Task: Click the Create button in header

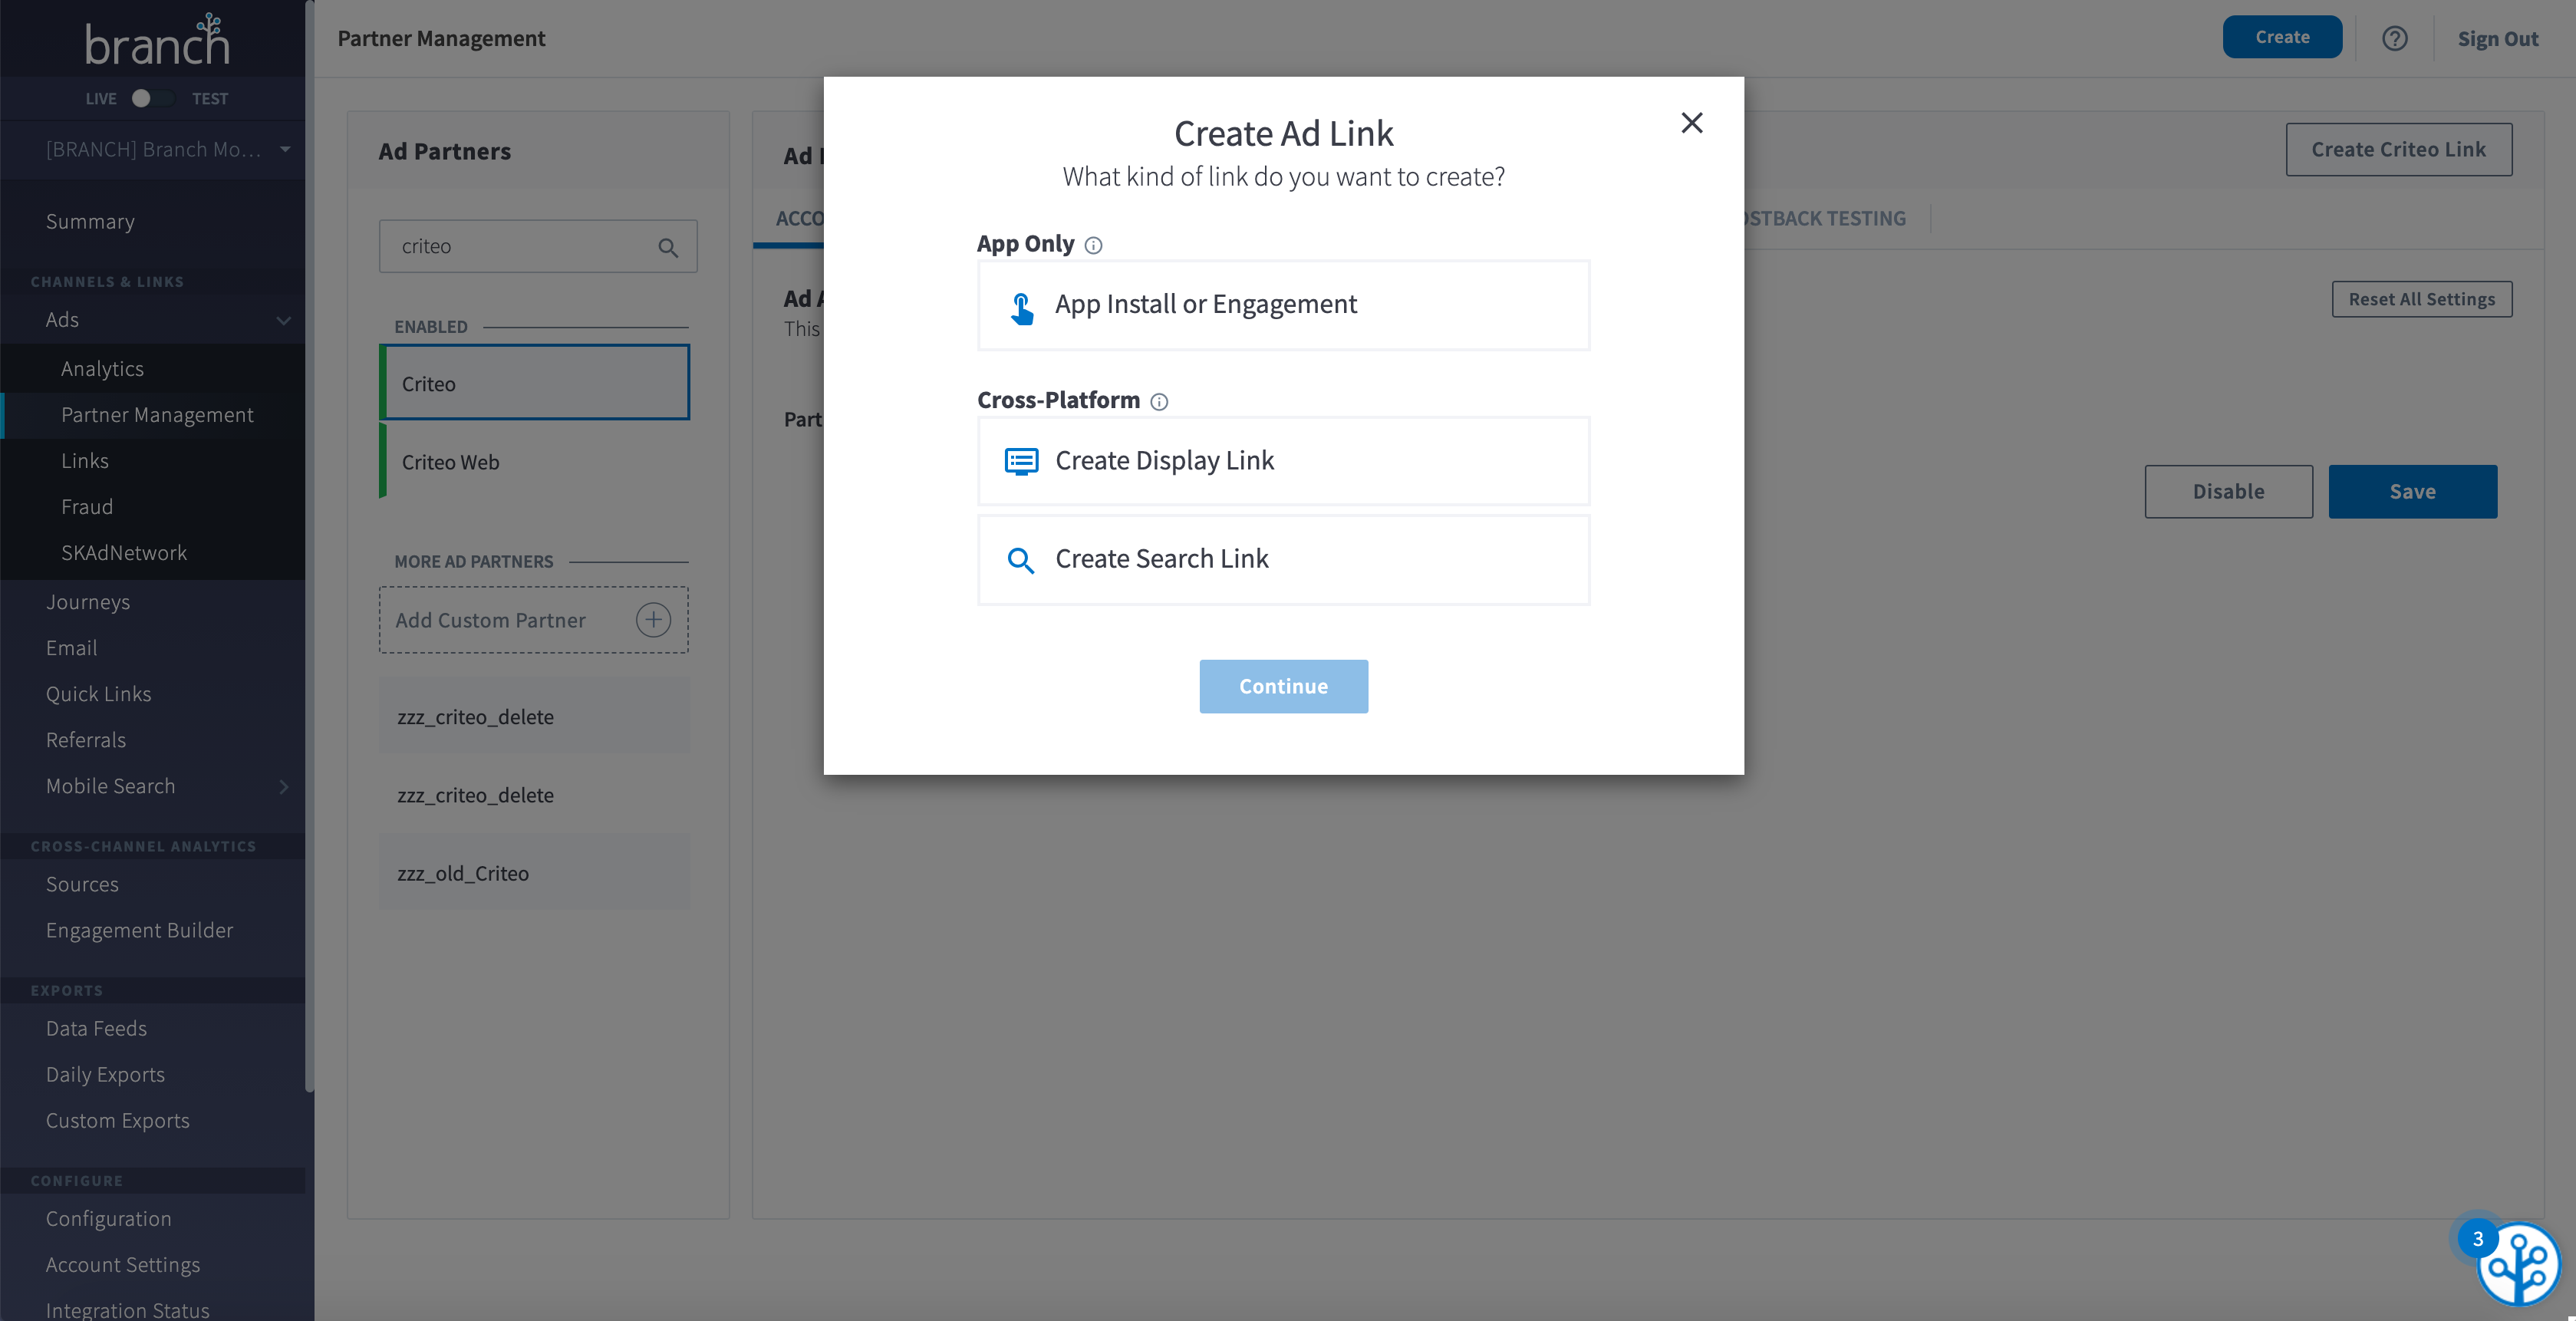Action: (2282, 37)
